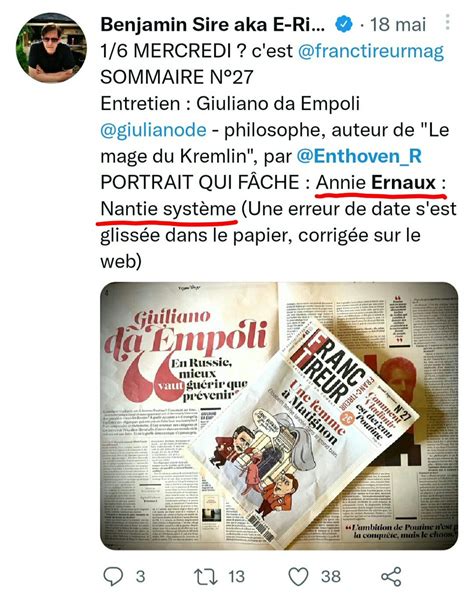
Task: Follow the @giulianode mention link
Action: tap(153, 130)
